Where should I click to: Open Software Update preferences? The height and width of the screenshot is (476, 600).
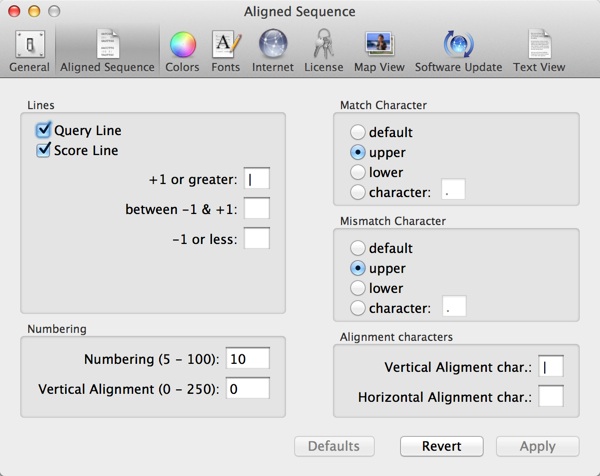(x=458, y=50)
